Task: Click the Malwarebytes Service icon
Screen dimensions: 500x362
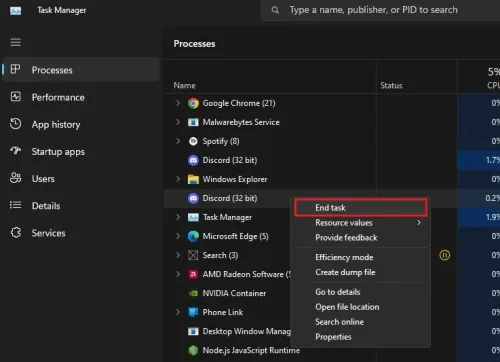Action: 193,122
